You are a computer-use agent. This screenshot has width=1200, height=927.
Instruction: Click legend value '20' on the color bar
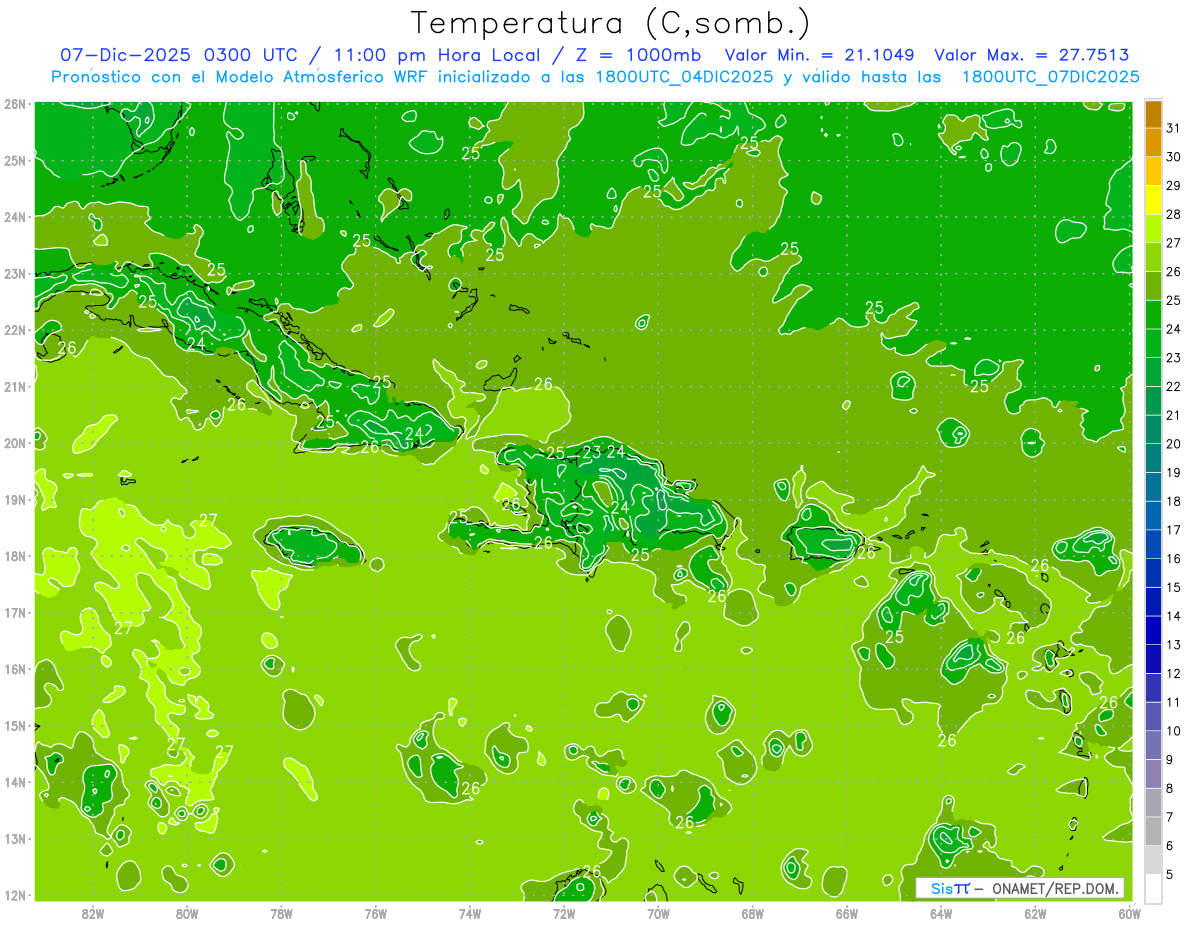tap(1173, 443)
